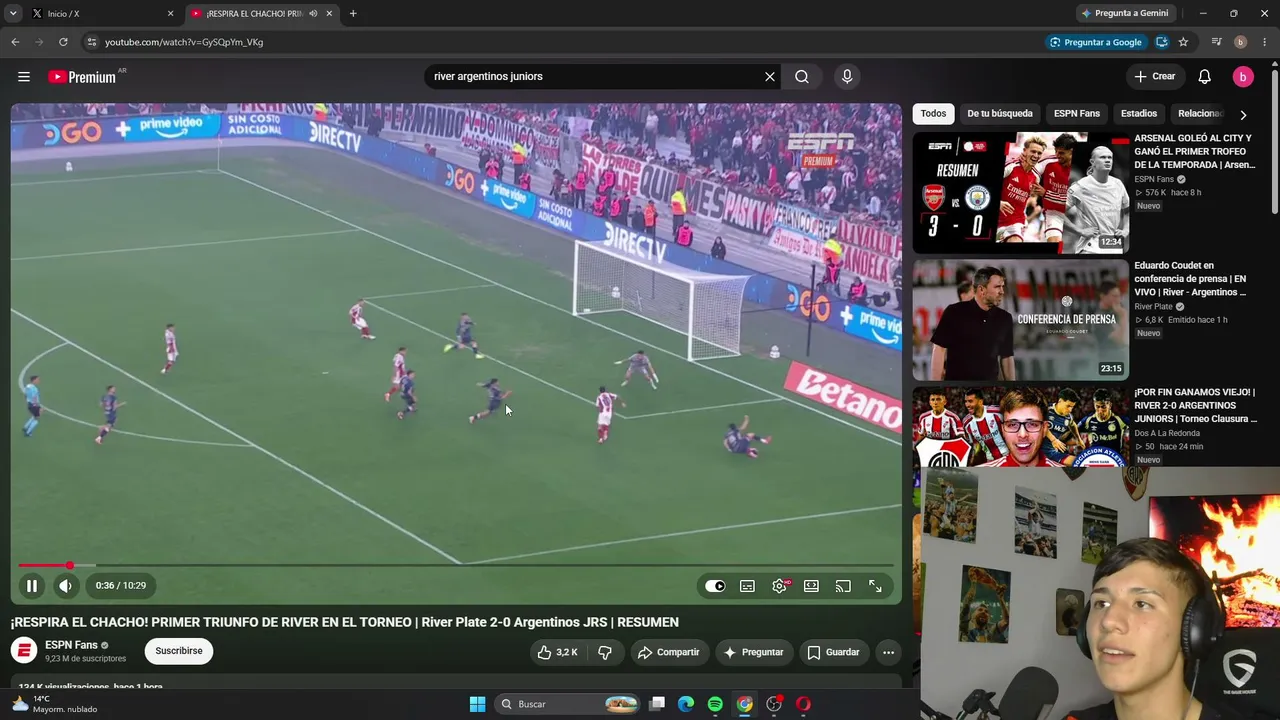Click the address bar URL
Viewport: 1280px width, 720px height.
tap(184, 42)
